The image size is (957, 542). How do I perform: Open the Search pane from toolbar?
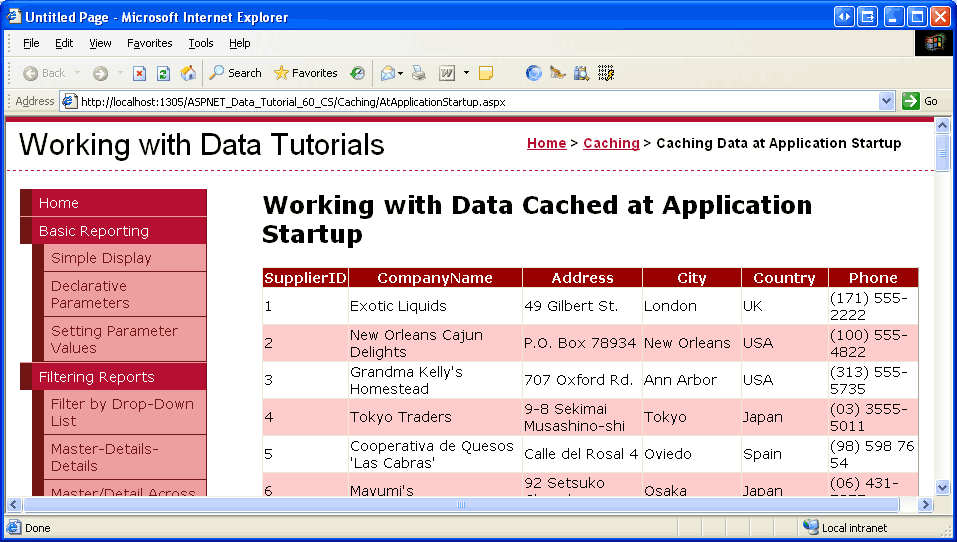click(235, 73)
